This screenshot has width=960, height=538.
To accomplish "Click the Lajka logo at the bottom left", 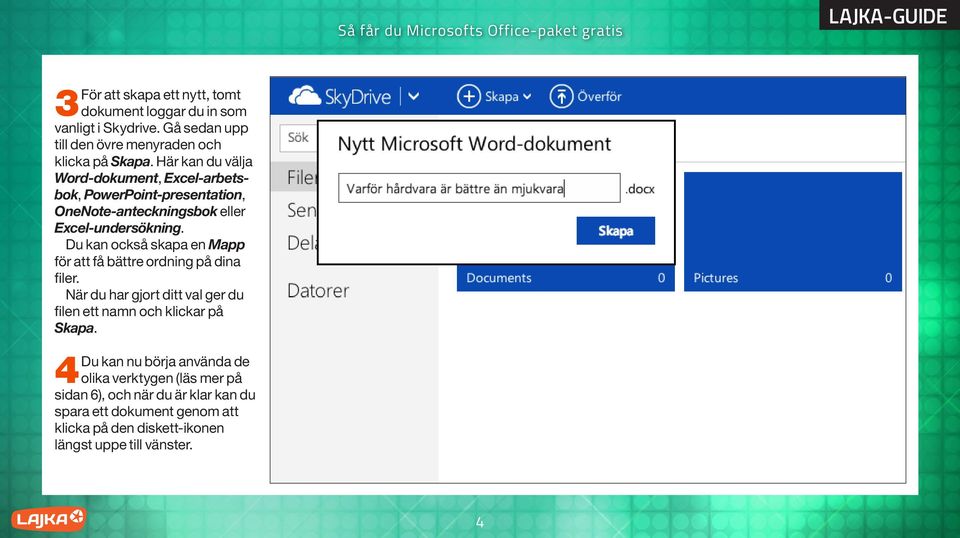I will (x=48, y=519).
